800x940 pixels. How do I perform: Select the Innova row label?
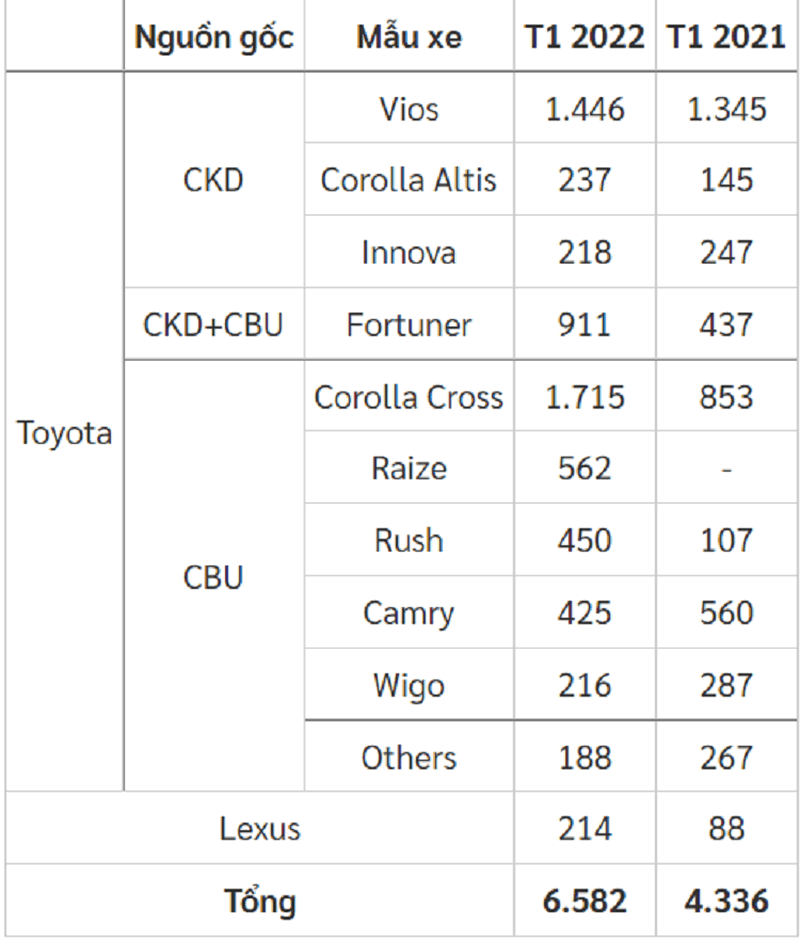pos(409,252)
